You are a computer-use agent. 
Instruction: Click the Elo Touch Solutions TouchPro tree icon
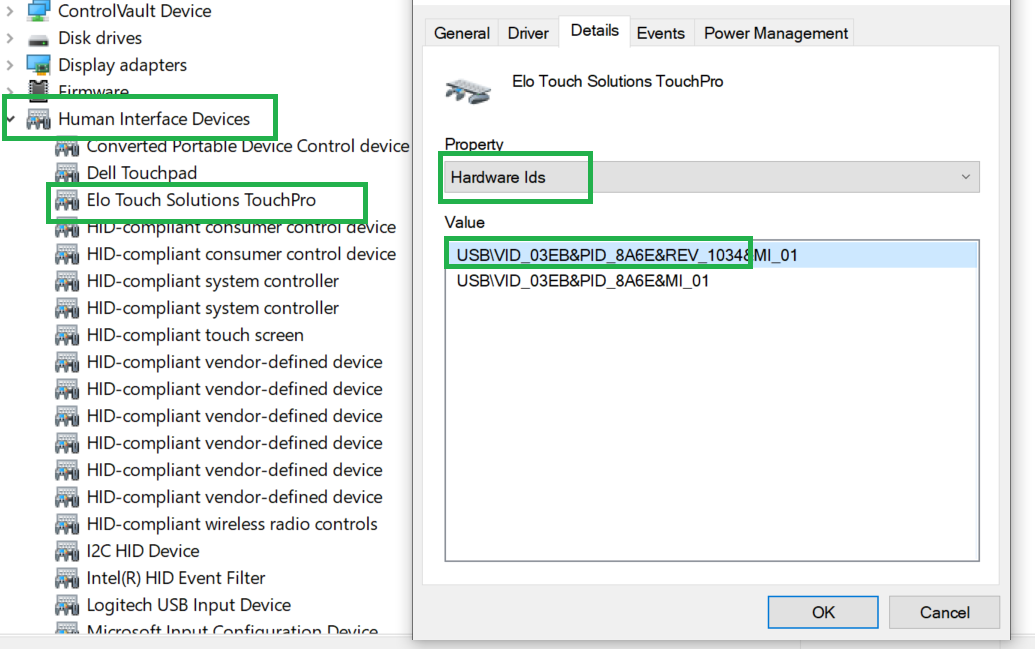(67, 200)
